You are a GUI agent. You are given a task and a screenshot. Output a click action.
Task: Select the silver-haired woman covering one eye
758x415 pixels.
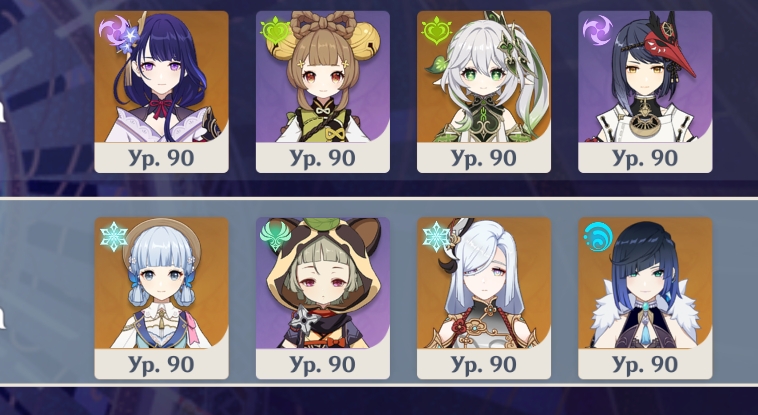(484, 283)
